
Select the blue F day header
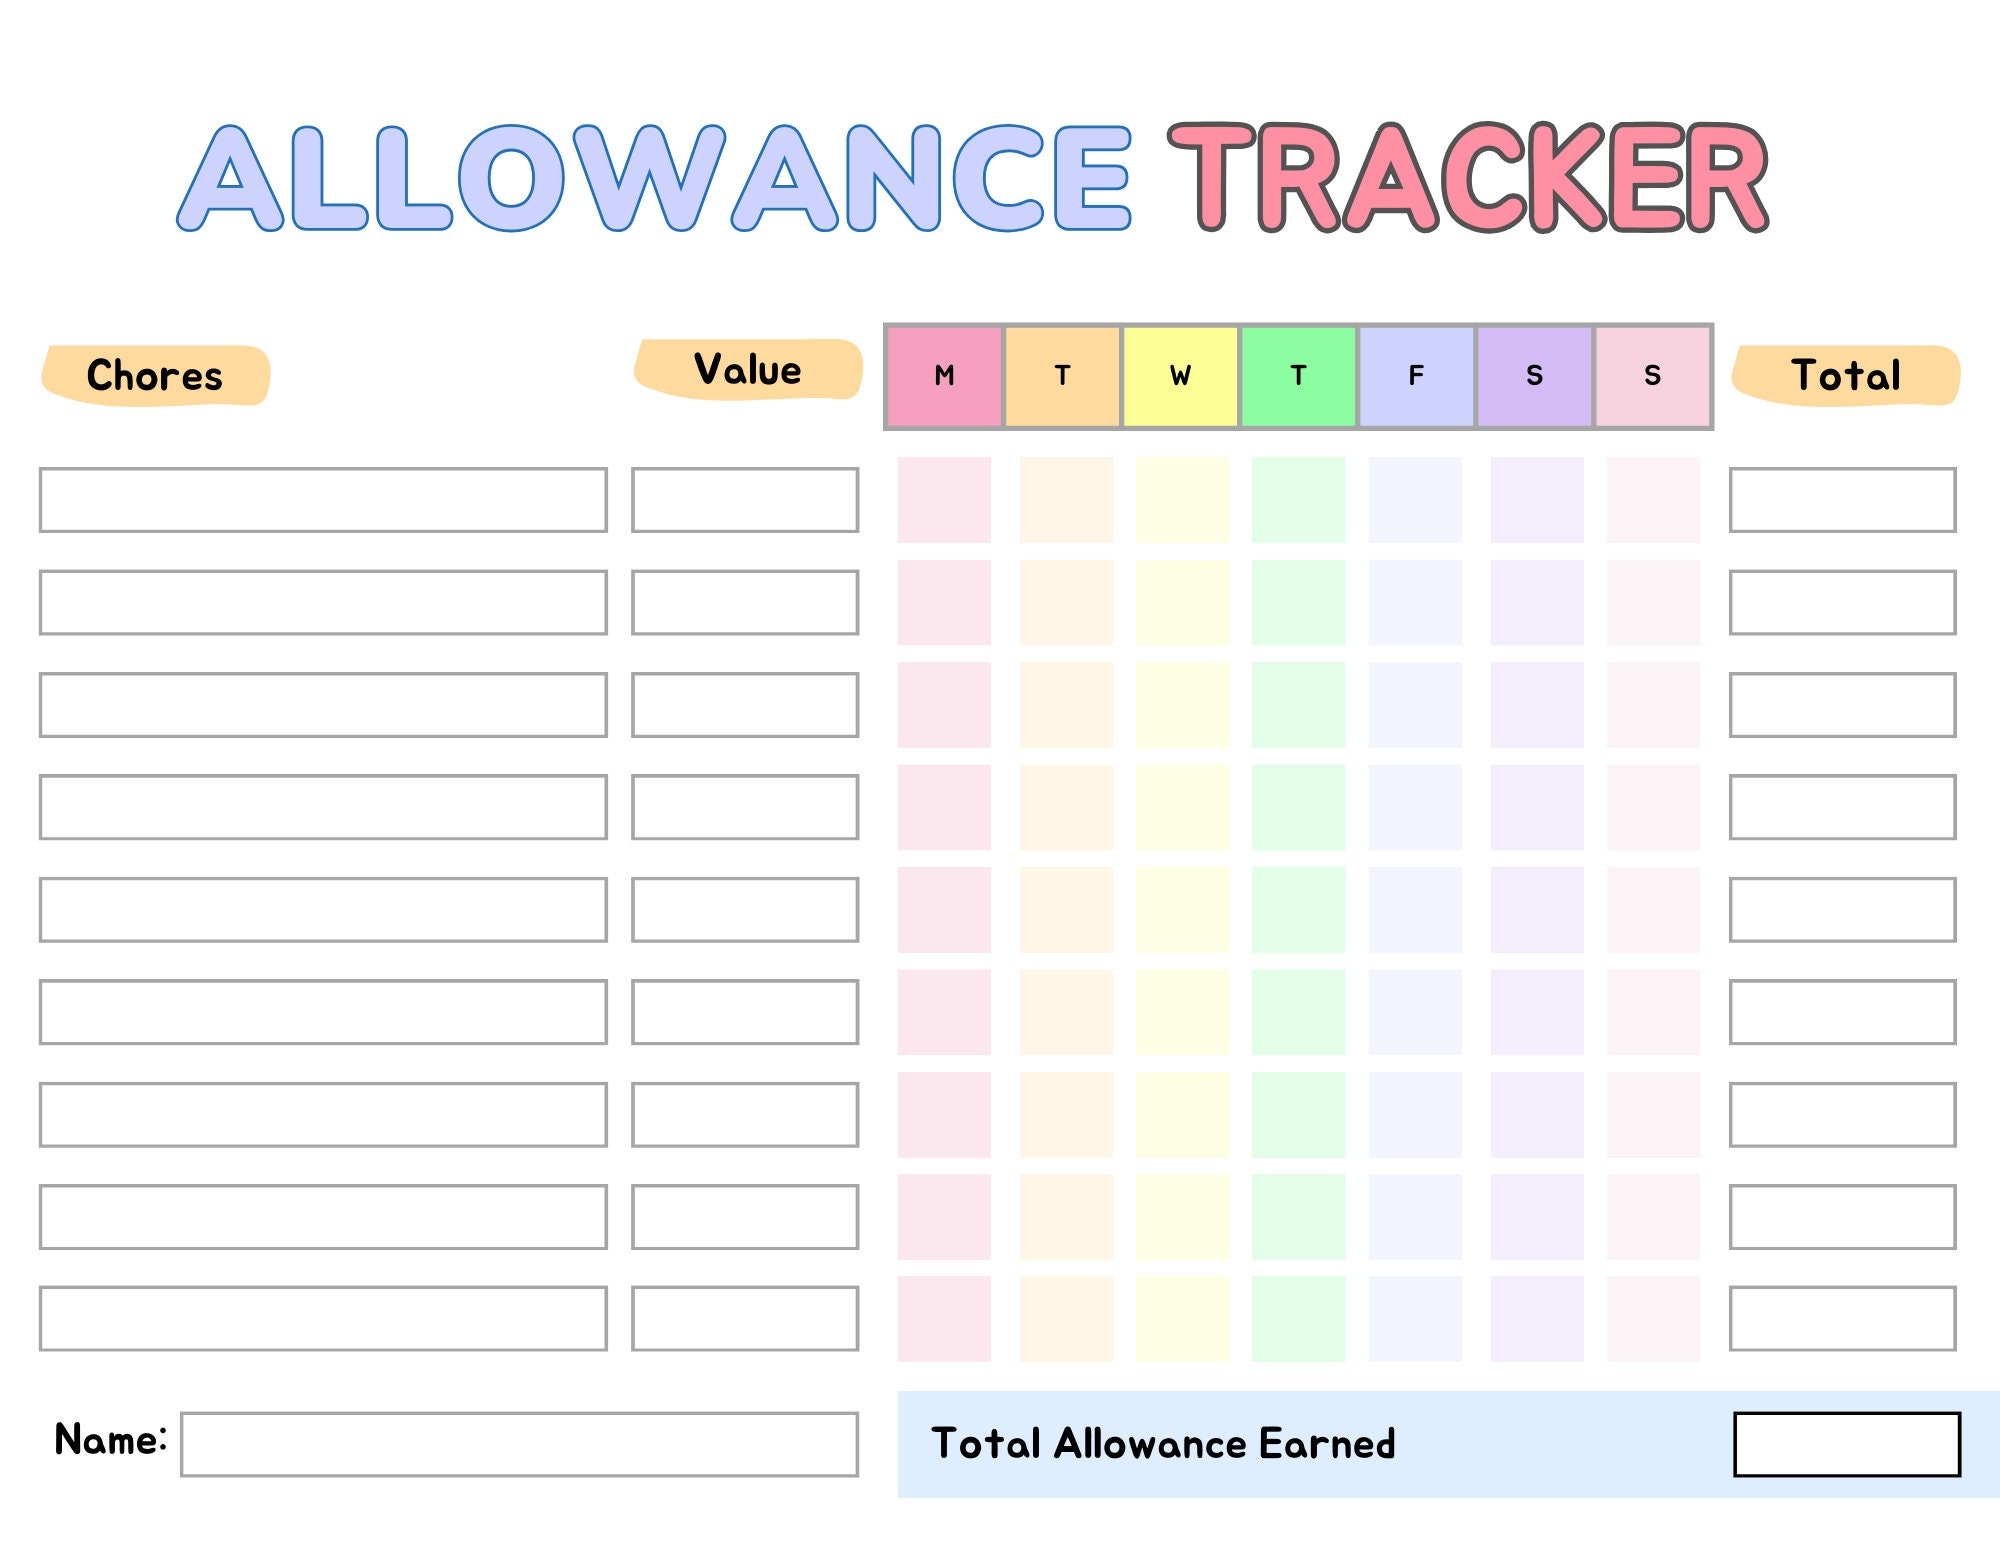1416,376
